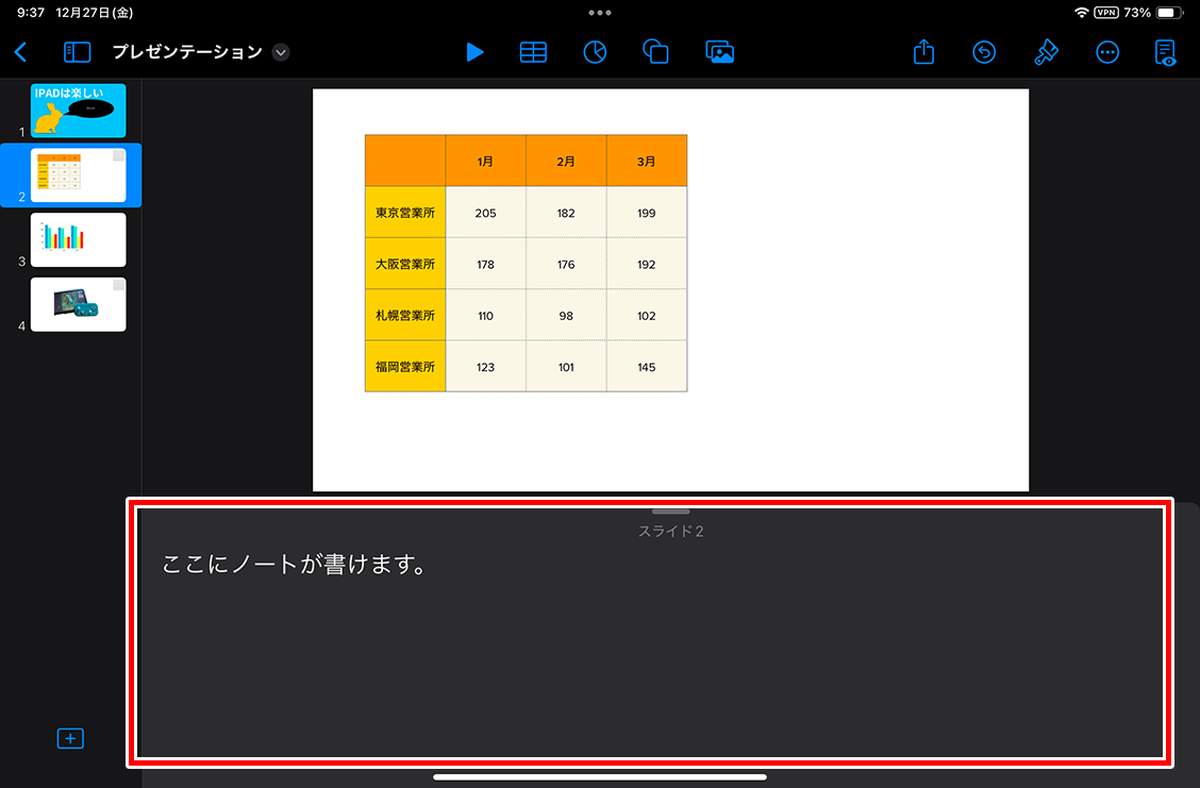1200x788 pixels.
Task: Add a new slide with plus button
Action: coord(70,738)
